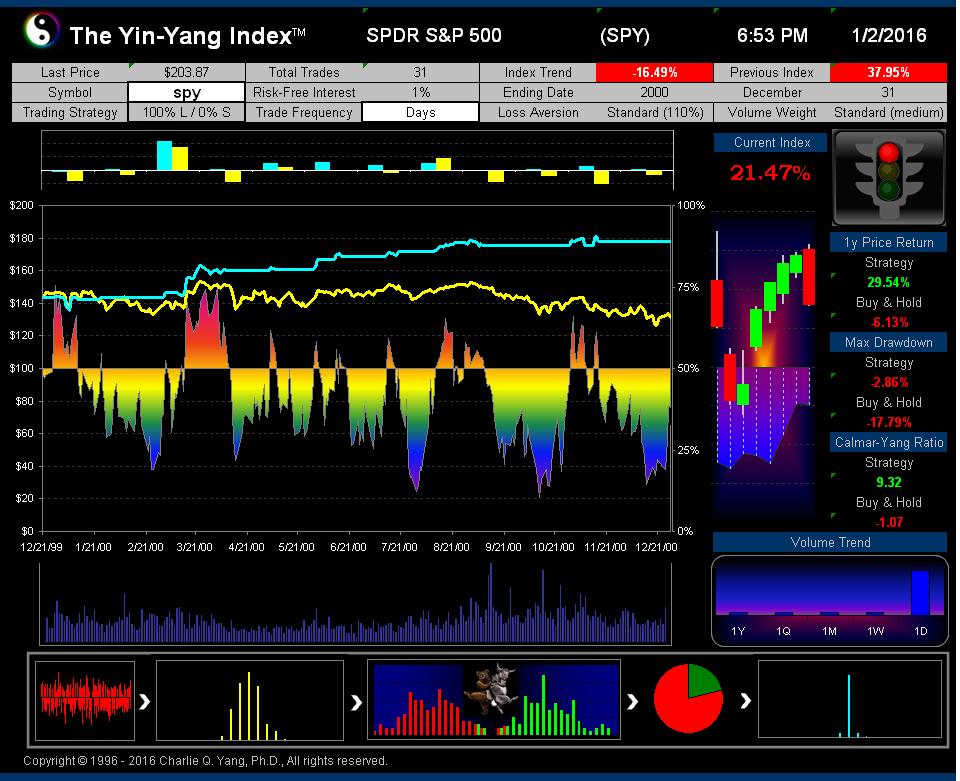Viewport: 960px width, 781px height.
Task: Open the red price noise thumbnail chart
Action: click(x=85, y=701)
